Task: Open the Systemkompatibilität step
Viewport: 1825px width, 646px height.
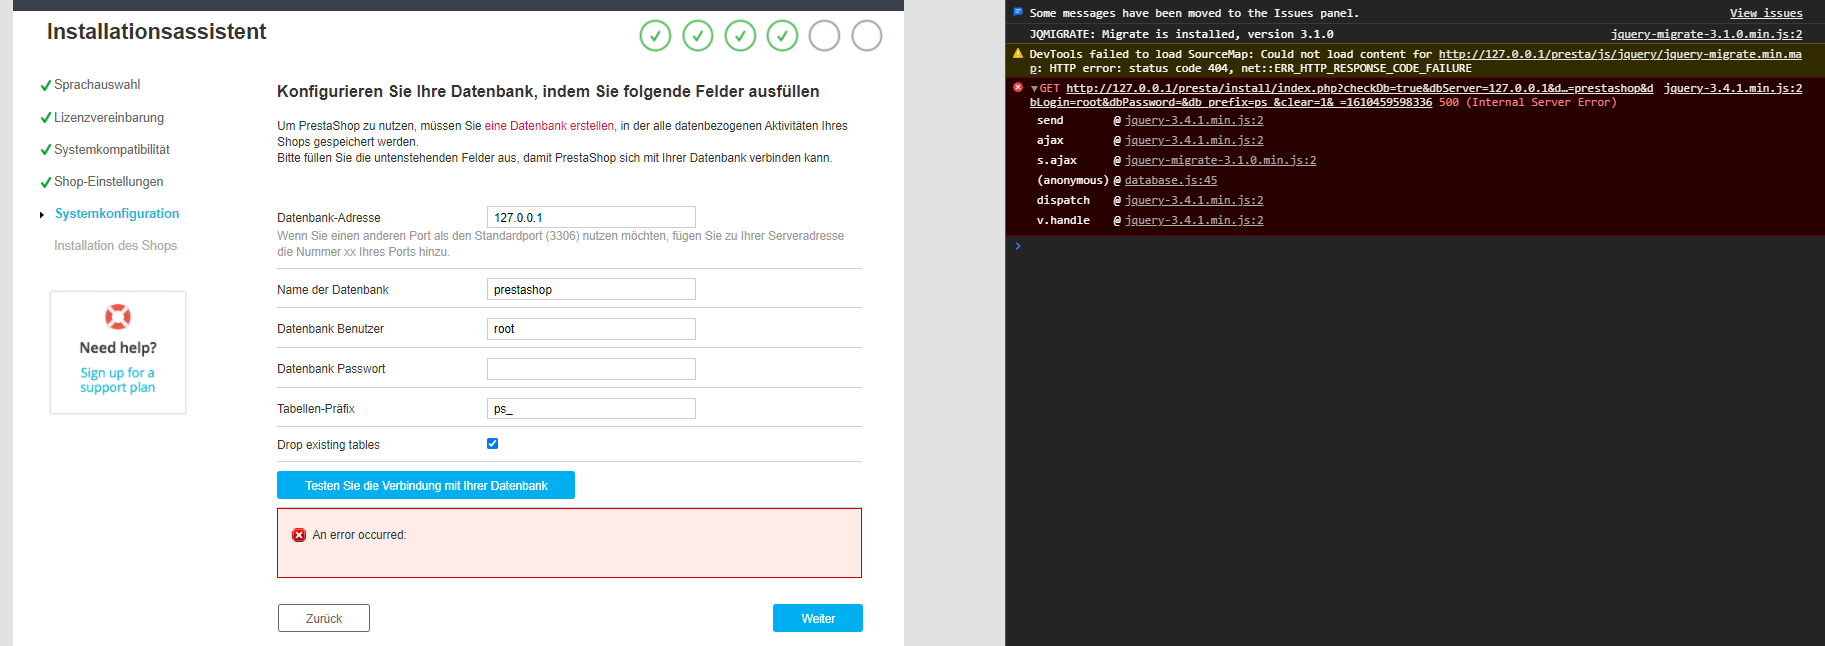Action: [x=112, y=149]
